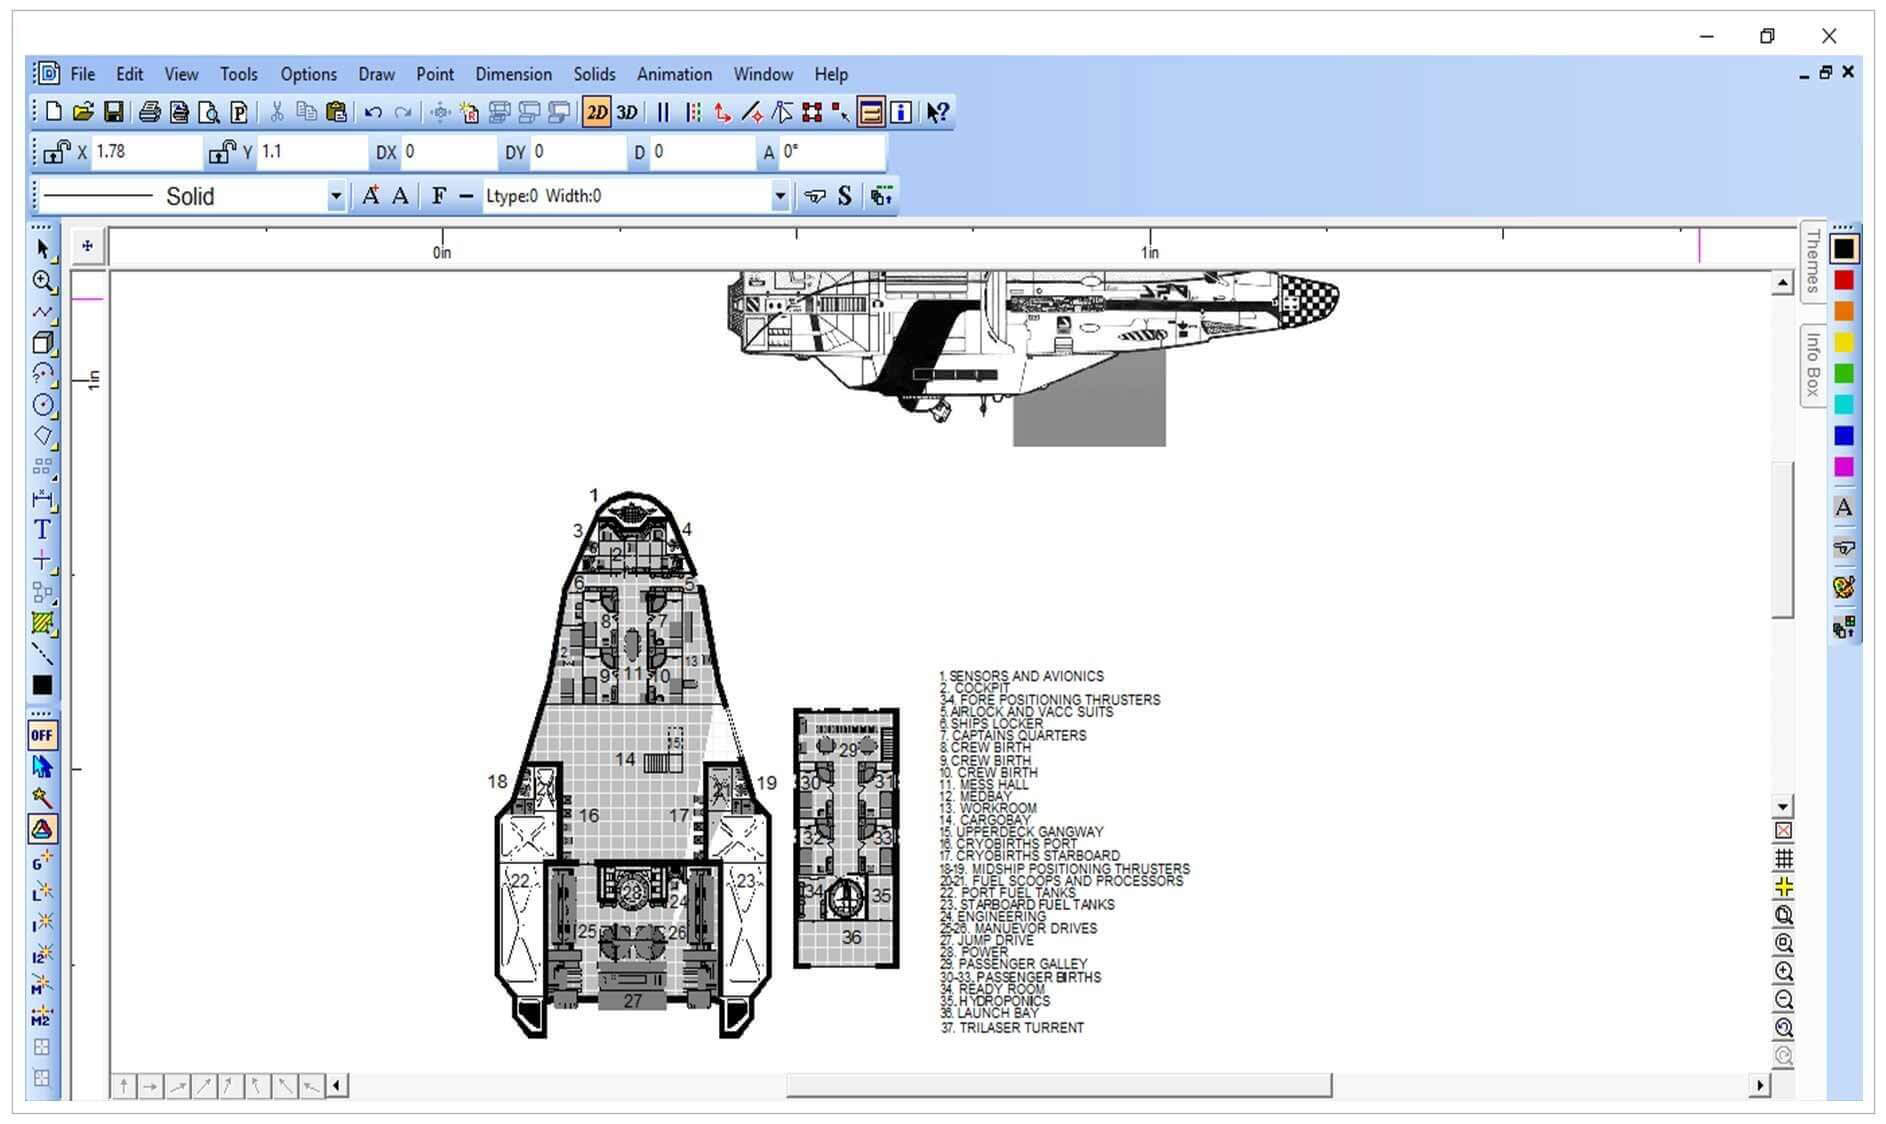Image resolution: width=1886 pixels, height=1124 pixels.
Task: Open the Solids menu
Action: [594, 74]
